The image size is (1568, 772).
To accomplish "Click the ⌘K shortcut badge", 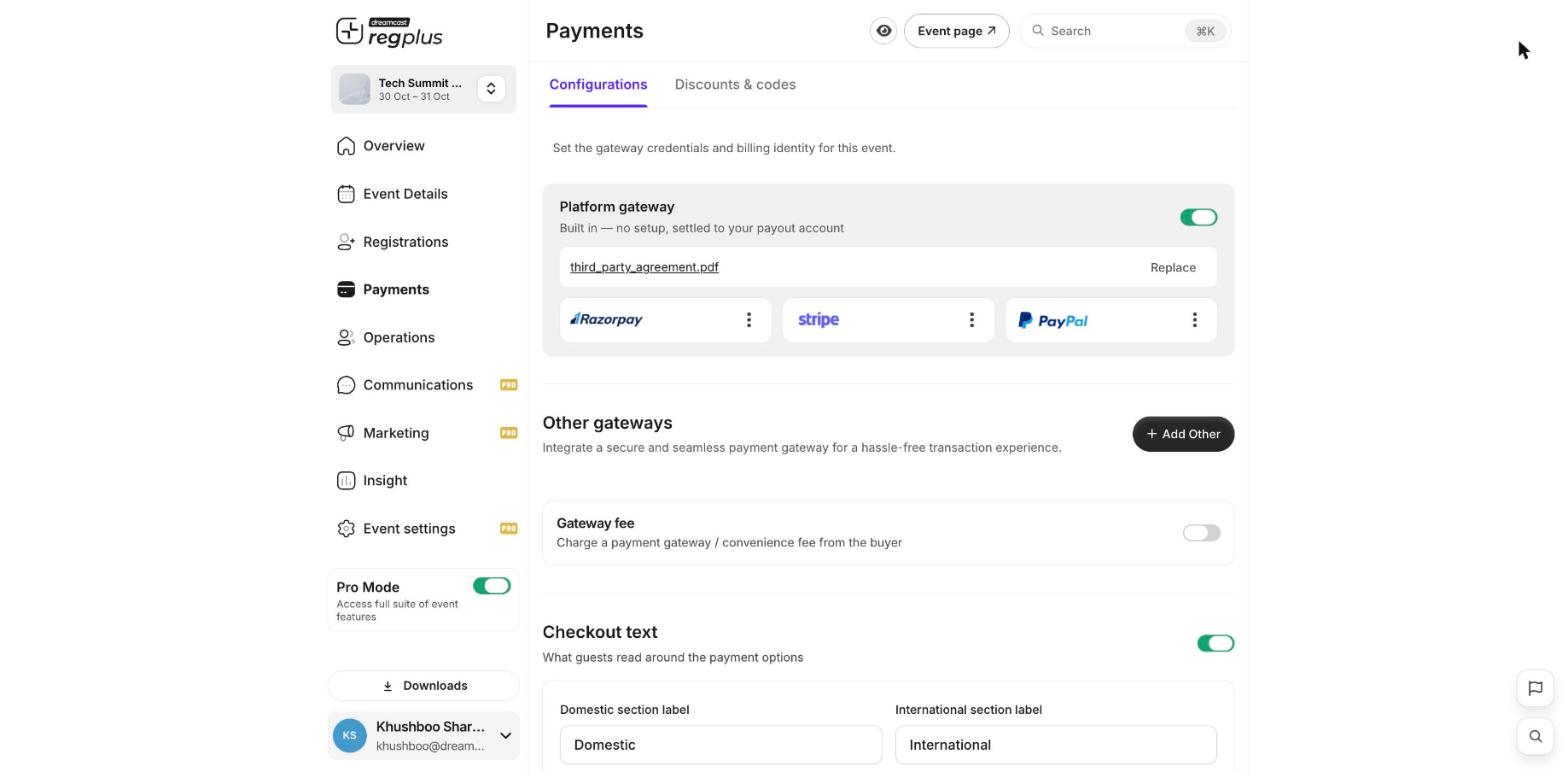I will point(1205,31).
